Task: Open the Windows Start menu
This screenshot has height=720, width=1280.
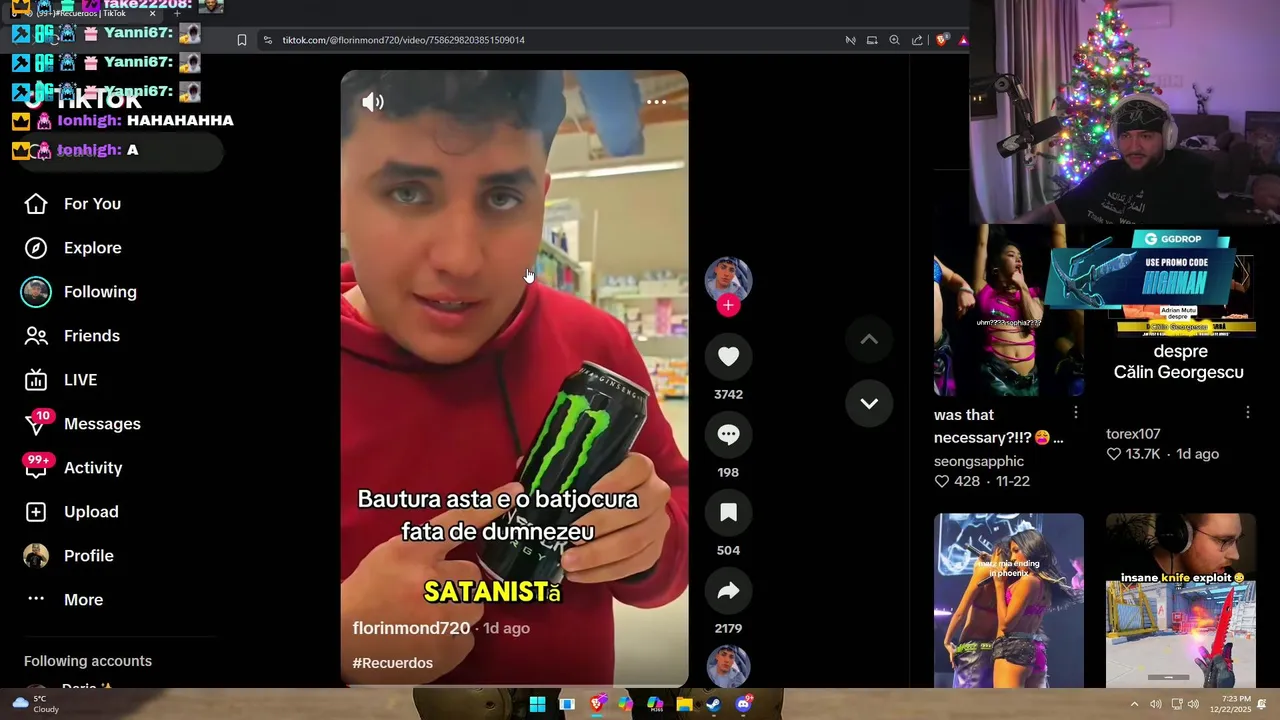Action: point(537,704)
